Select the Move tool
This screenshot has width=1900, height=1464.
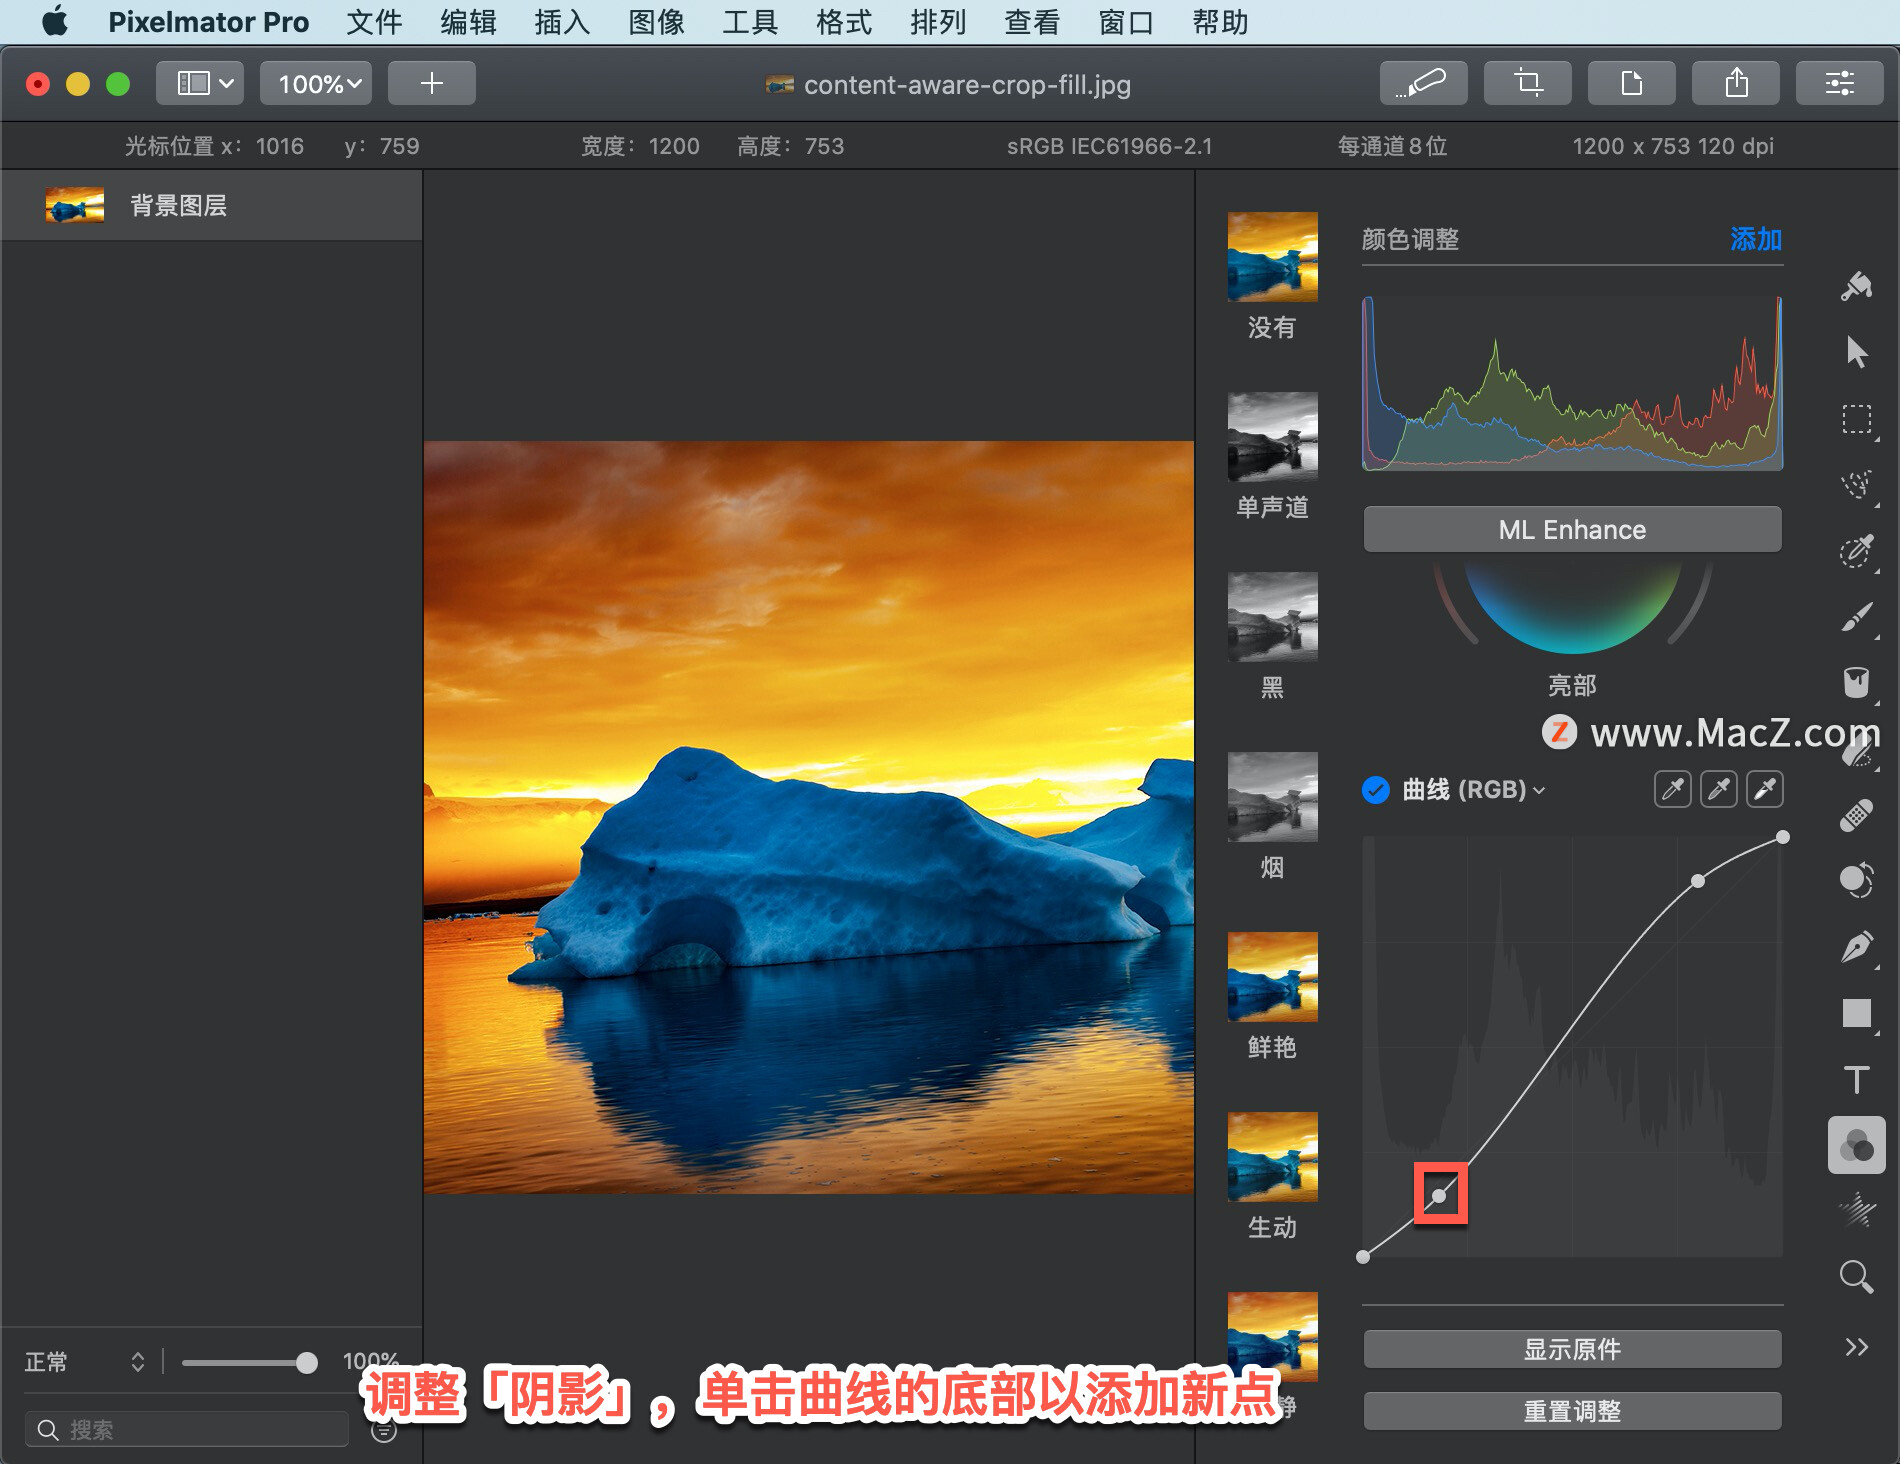click(x=1857, y=352)
